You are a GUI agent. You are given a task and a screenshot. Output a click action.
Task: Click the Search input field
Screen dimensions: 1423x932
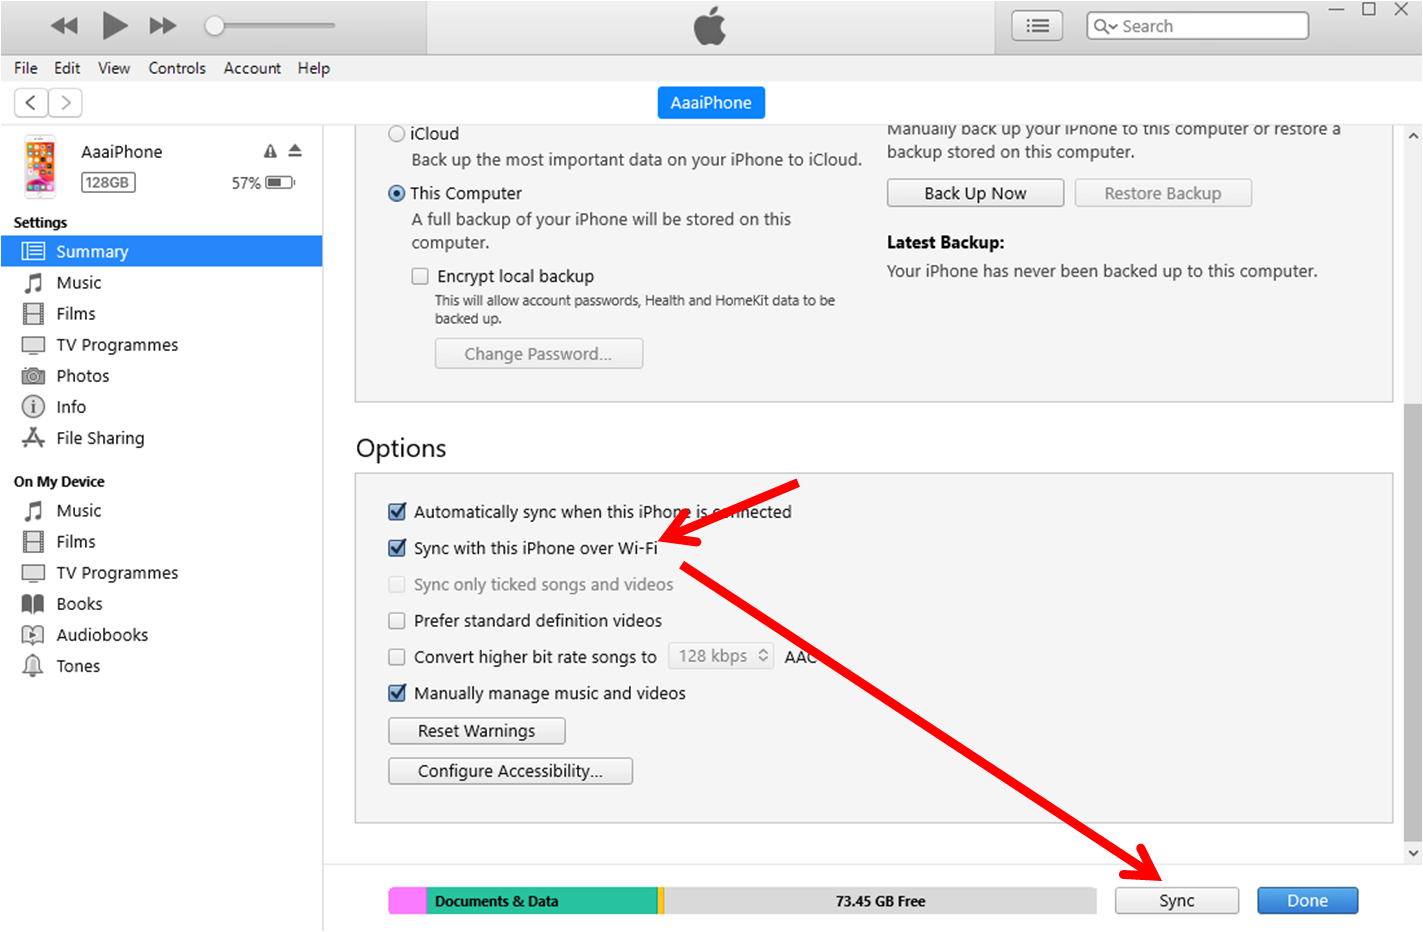[1197, 26]
